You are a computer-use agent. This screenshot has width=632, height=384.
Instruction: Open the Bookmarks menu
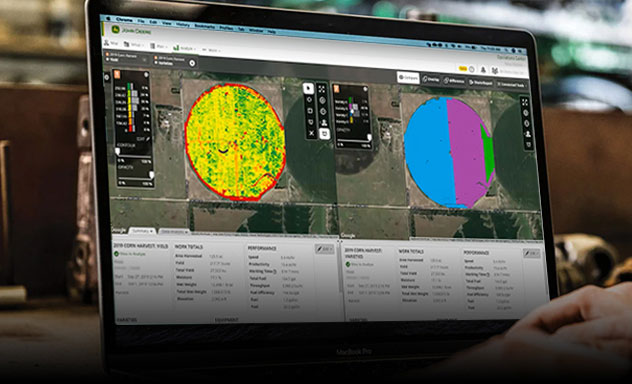(x=205, y=26)
